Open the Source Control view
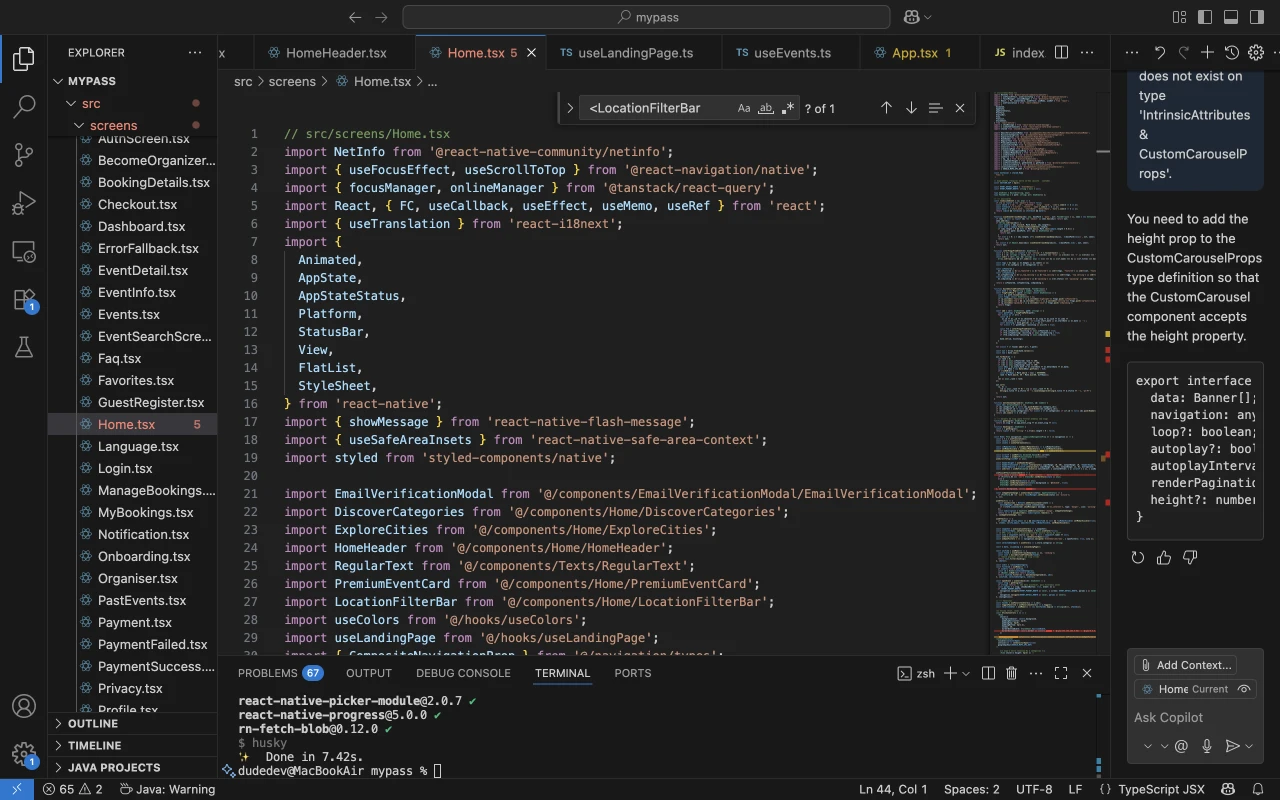Screen dimensions: 1280x800 point(24,154)
